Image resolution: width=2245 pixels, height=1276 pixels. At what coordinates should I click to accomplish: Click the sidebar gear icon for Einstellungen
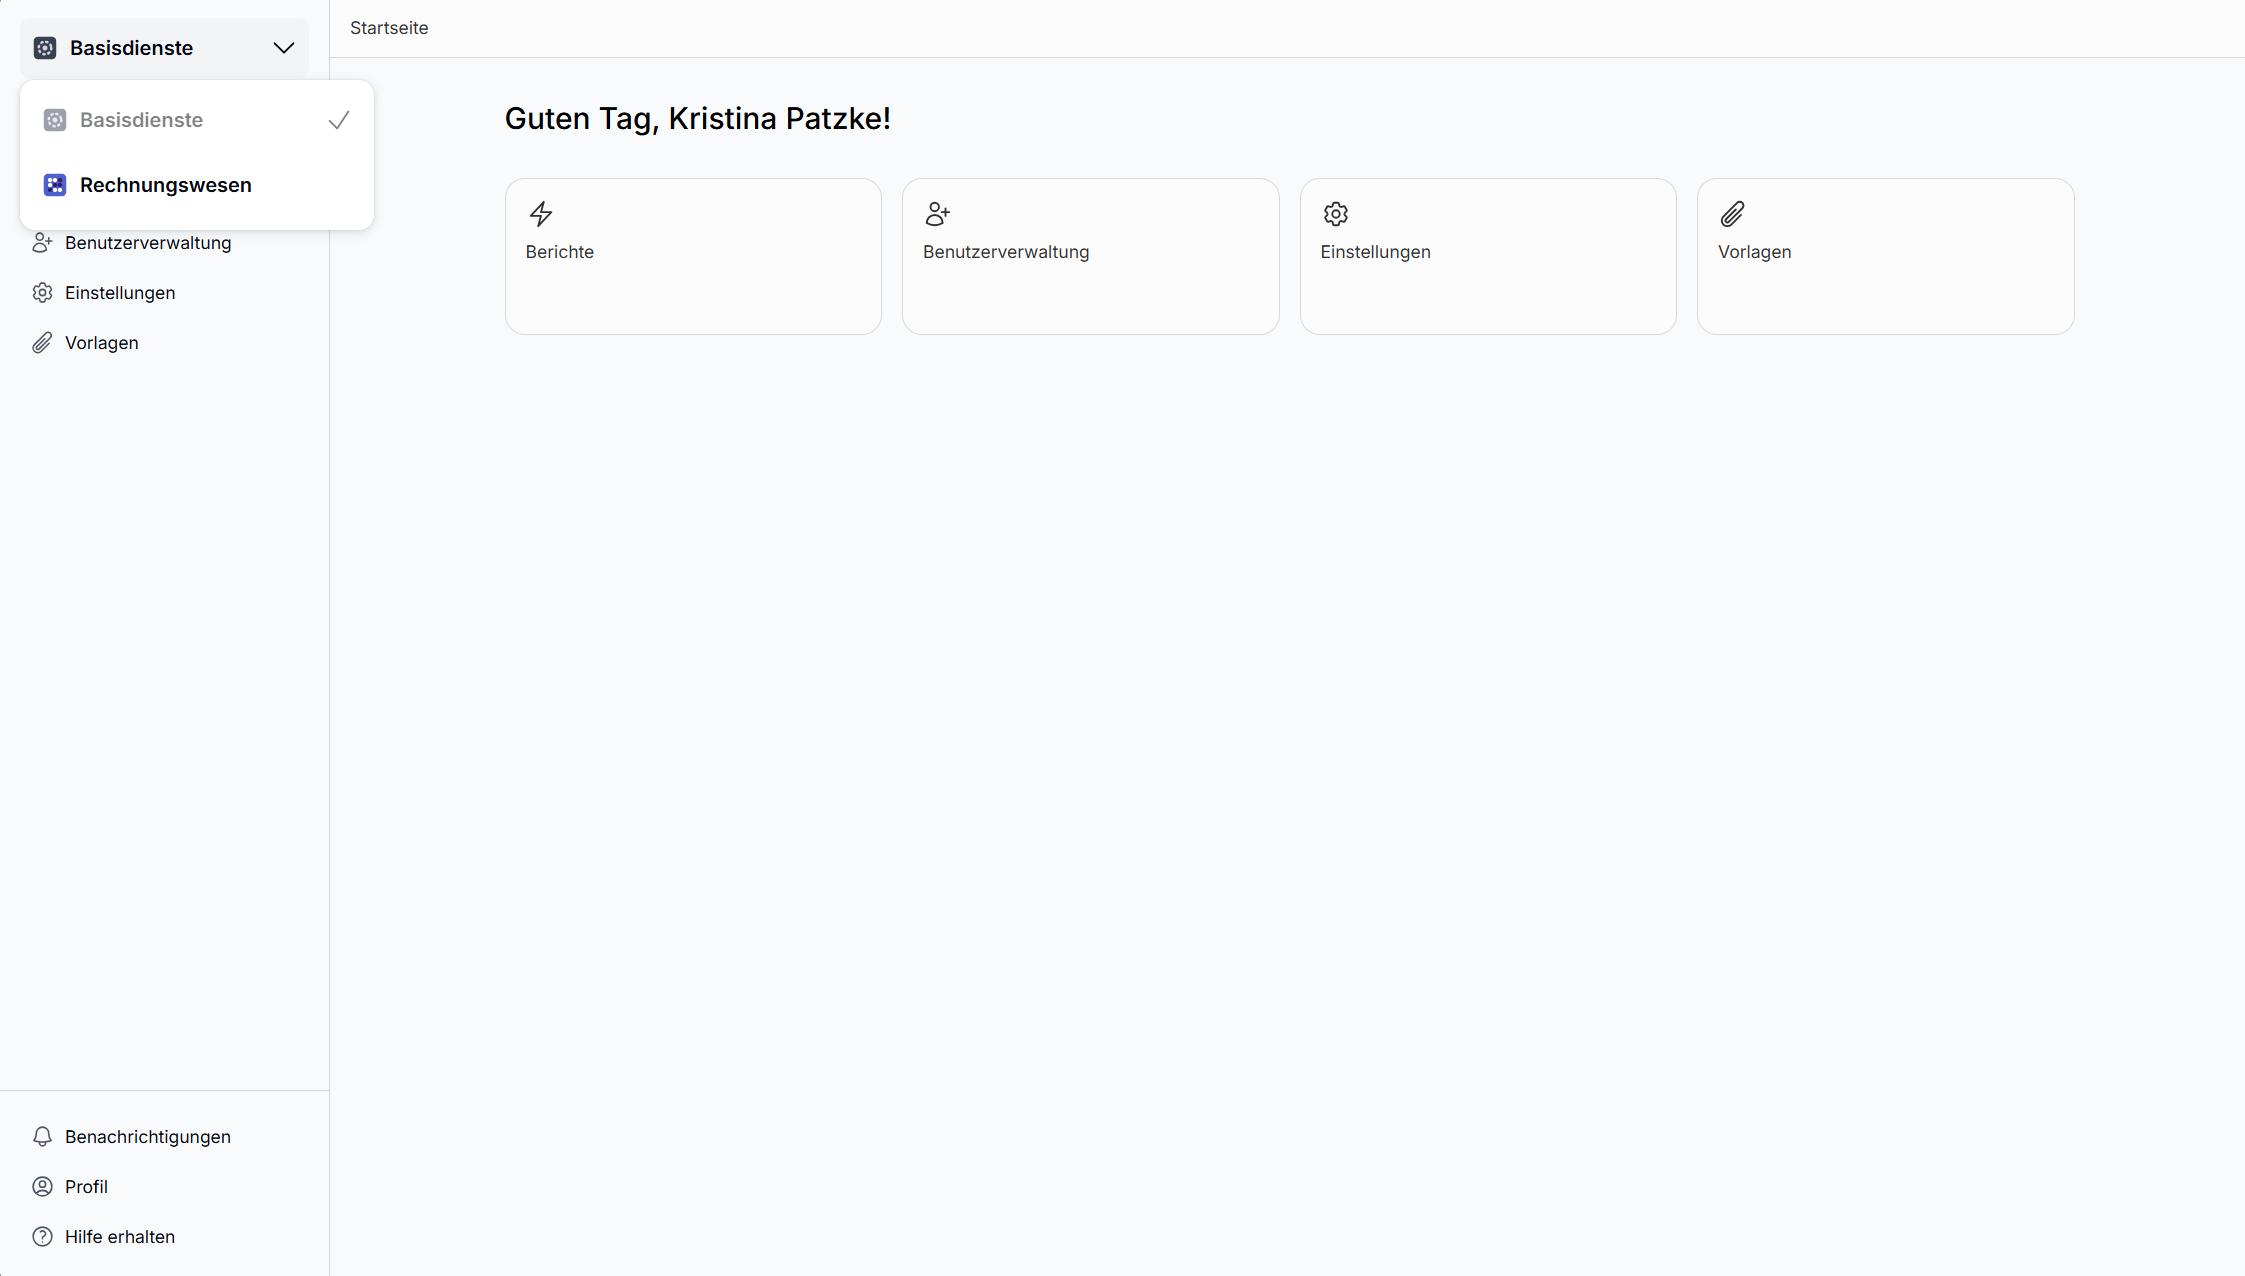42,293
